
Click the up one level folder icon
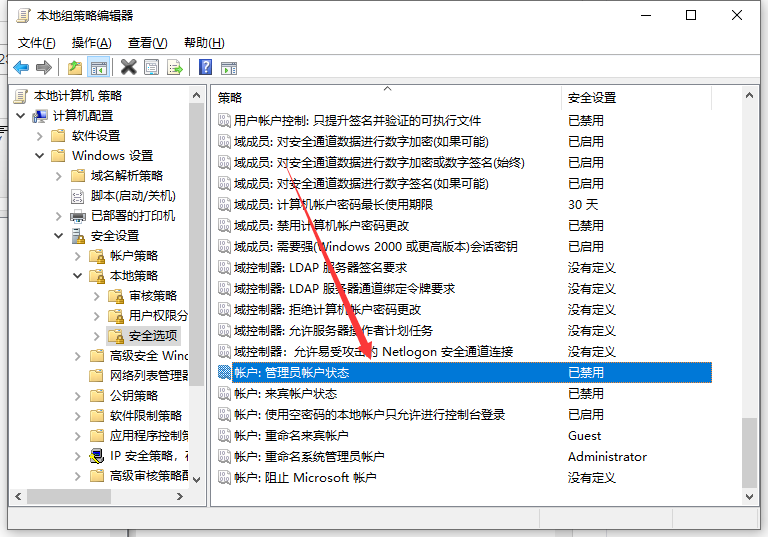(x=75, y=67)
